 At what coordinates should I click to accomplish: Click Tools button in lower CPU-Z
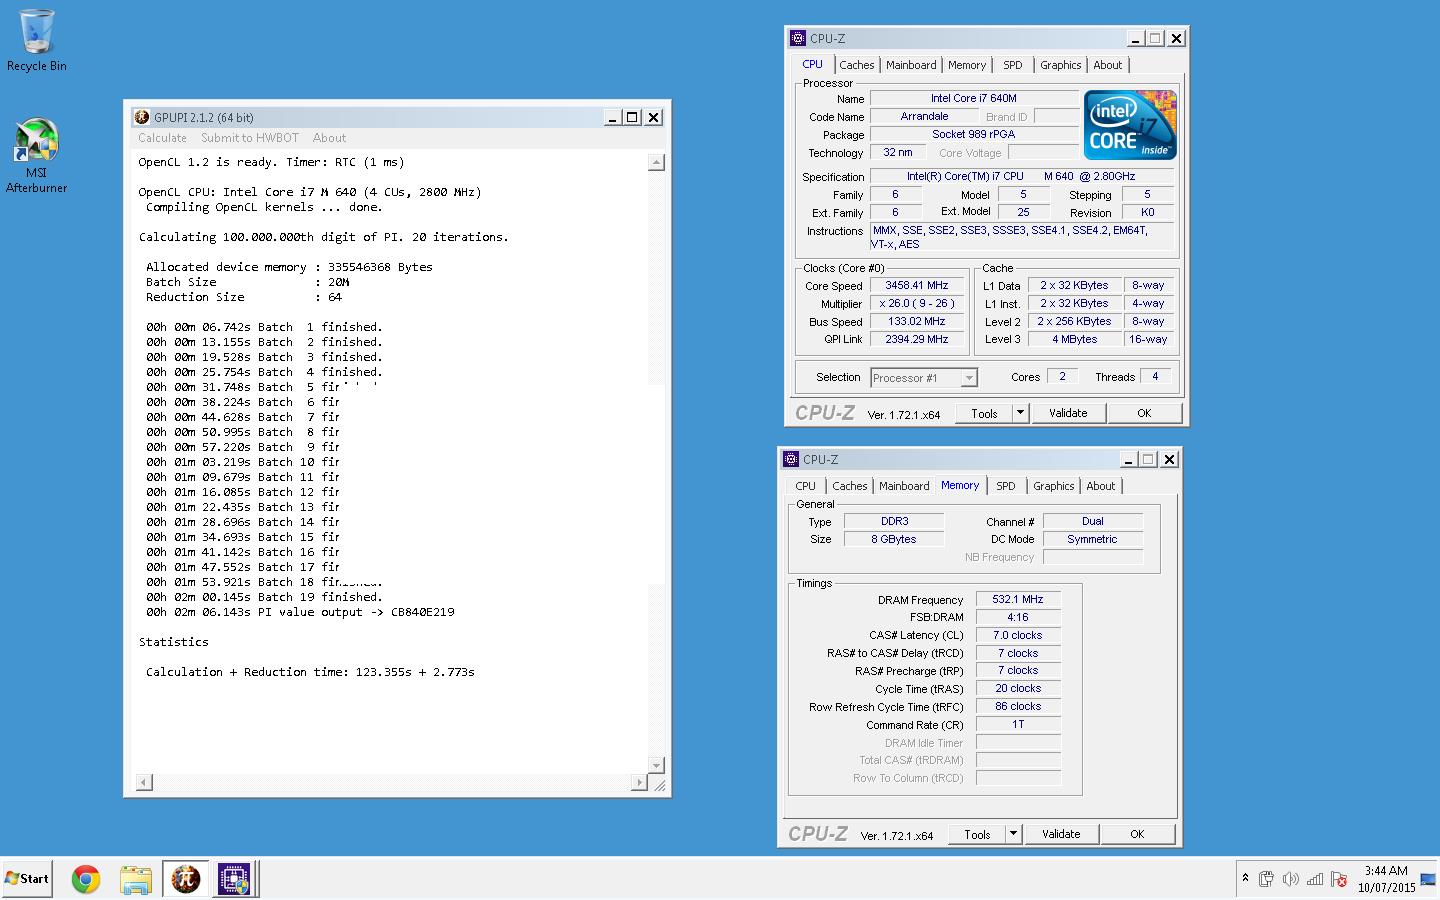(x=977, y=834)
